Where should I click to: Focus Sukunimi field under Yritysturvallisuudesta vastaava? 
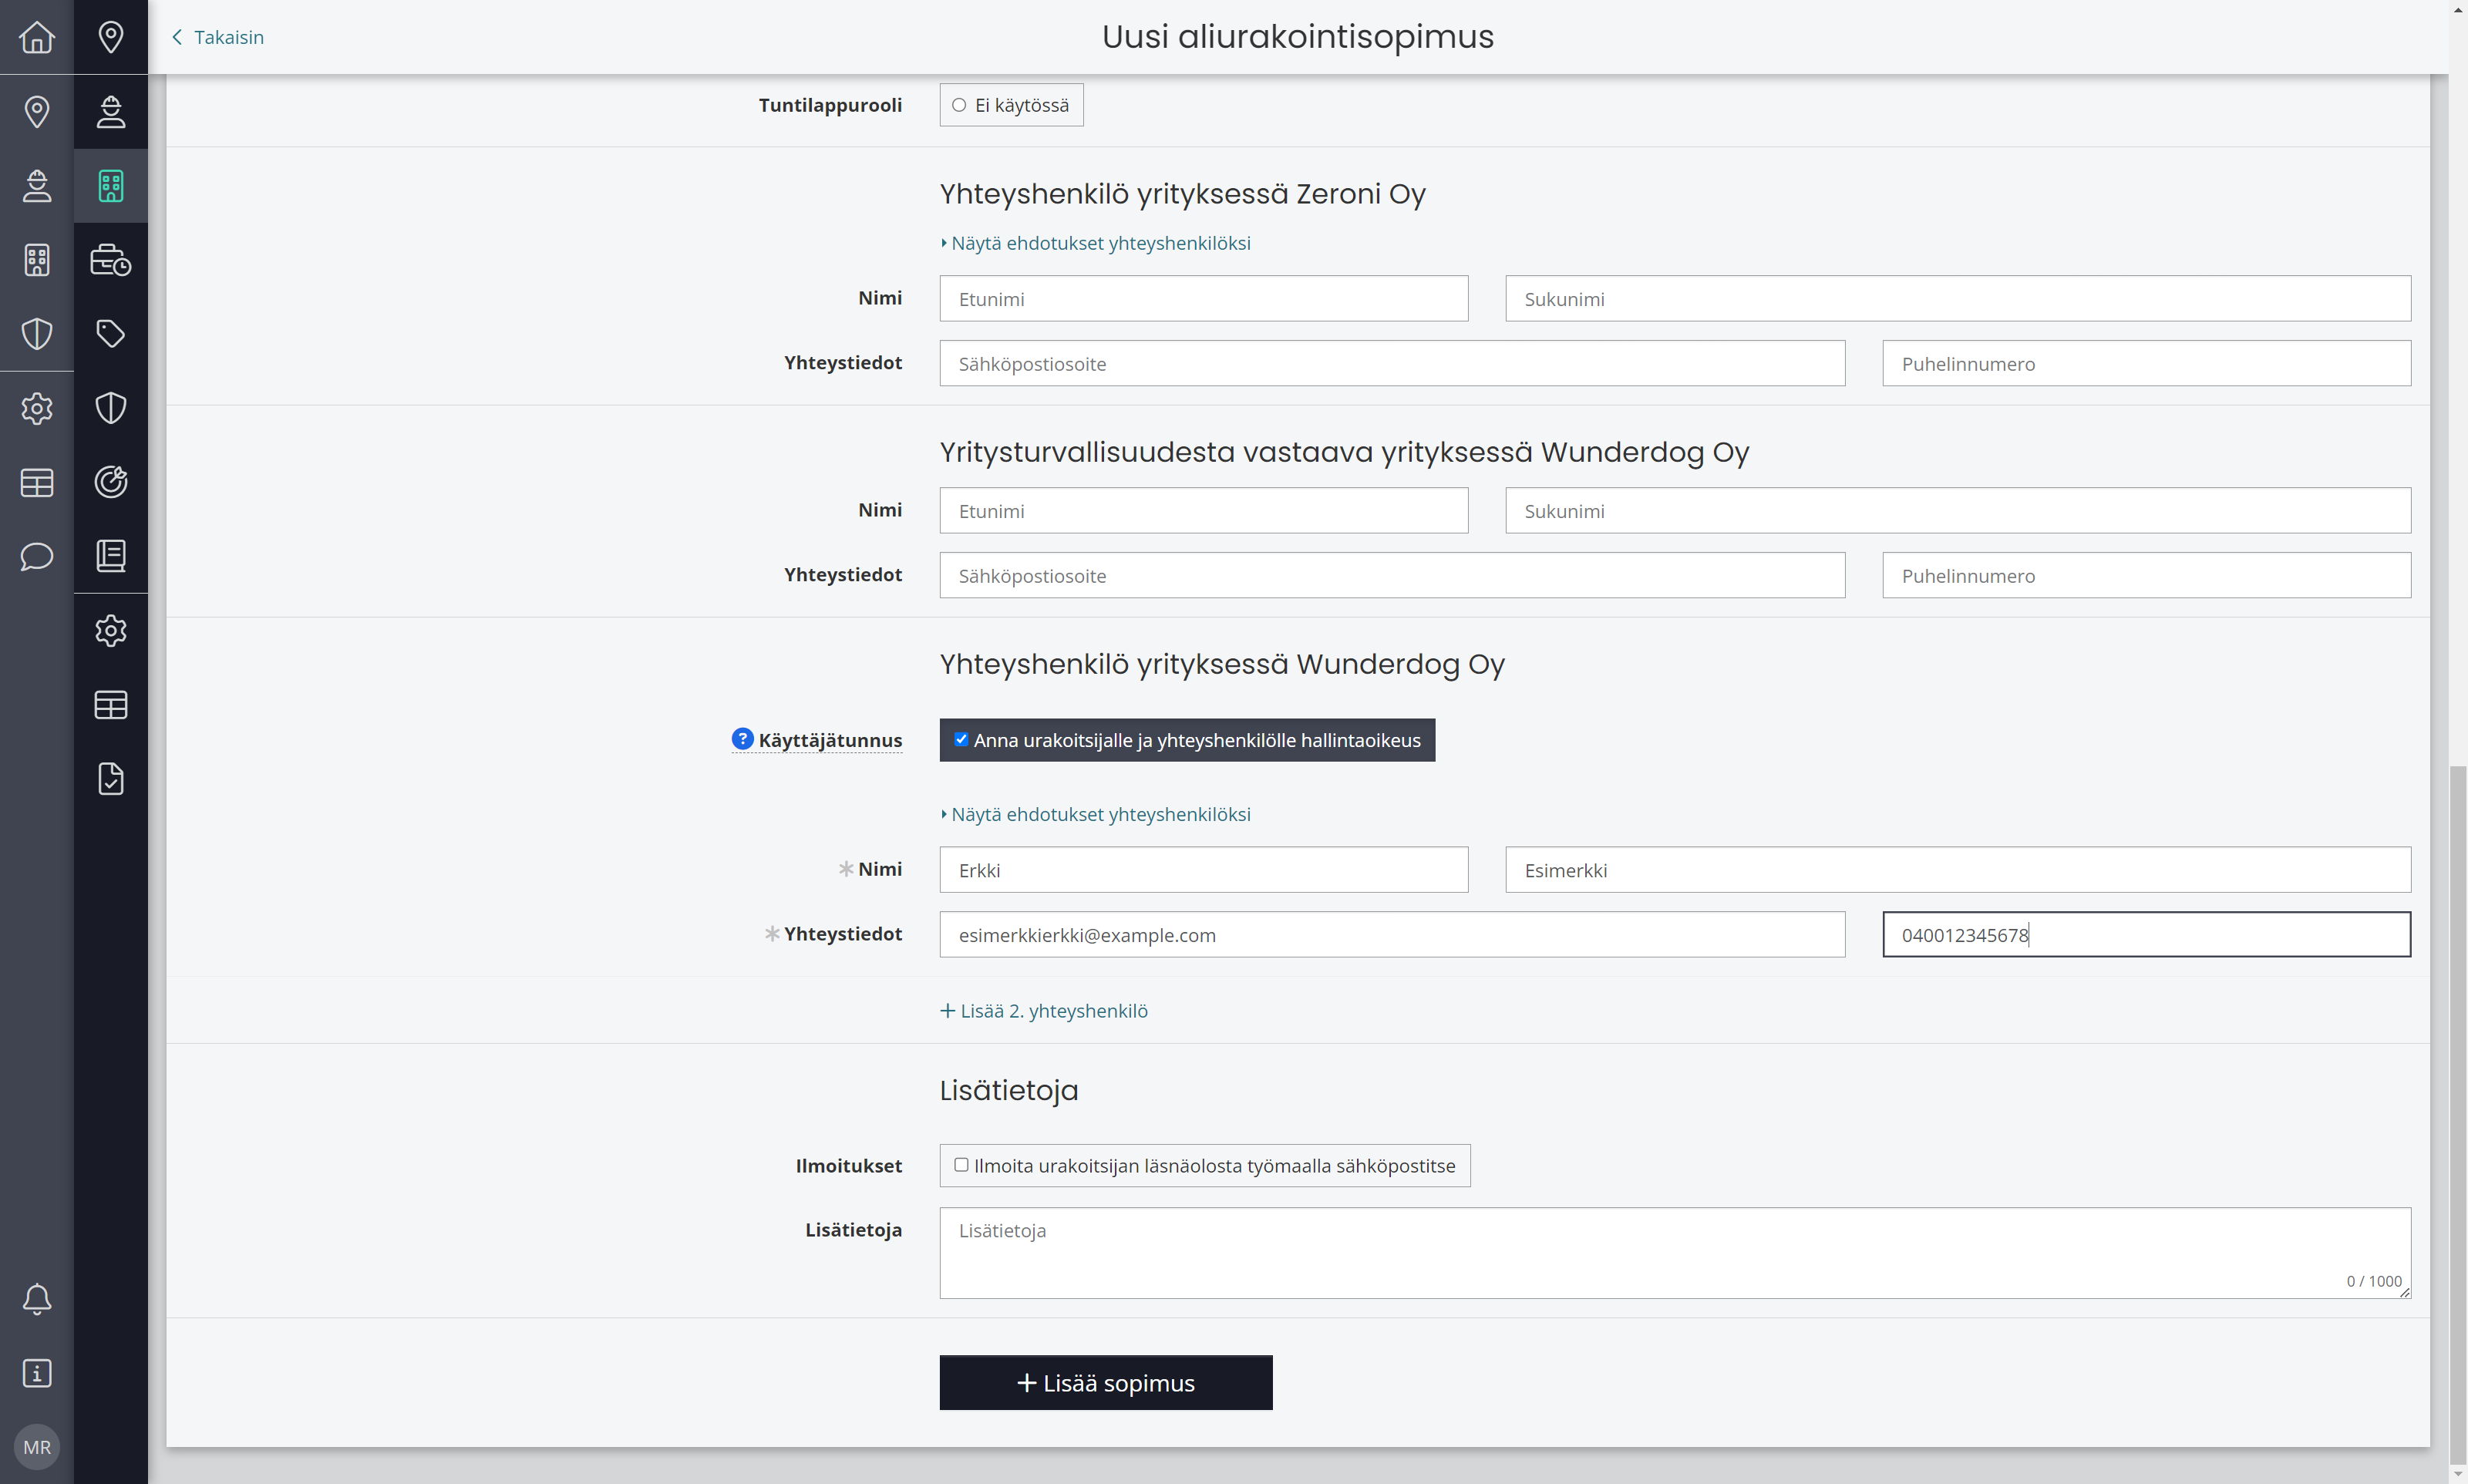(x=1958, y=511)
